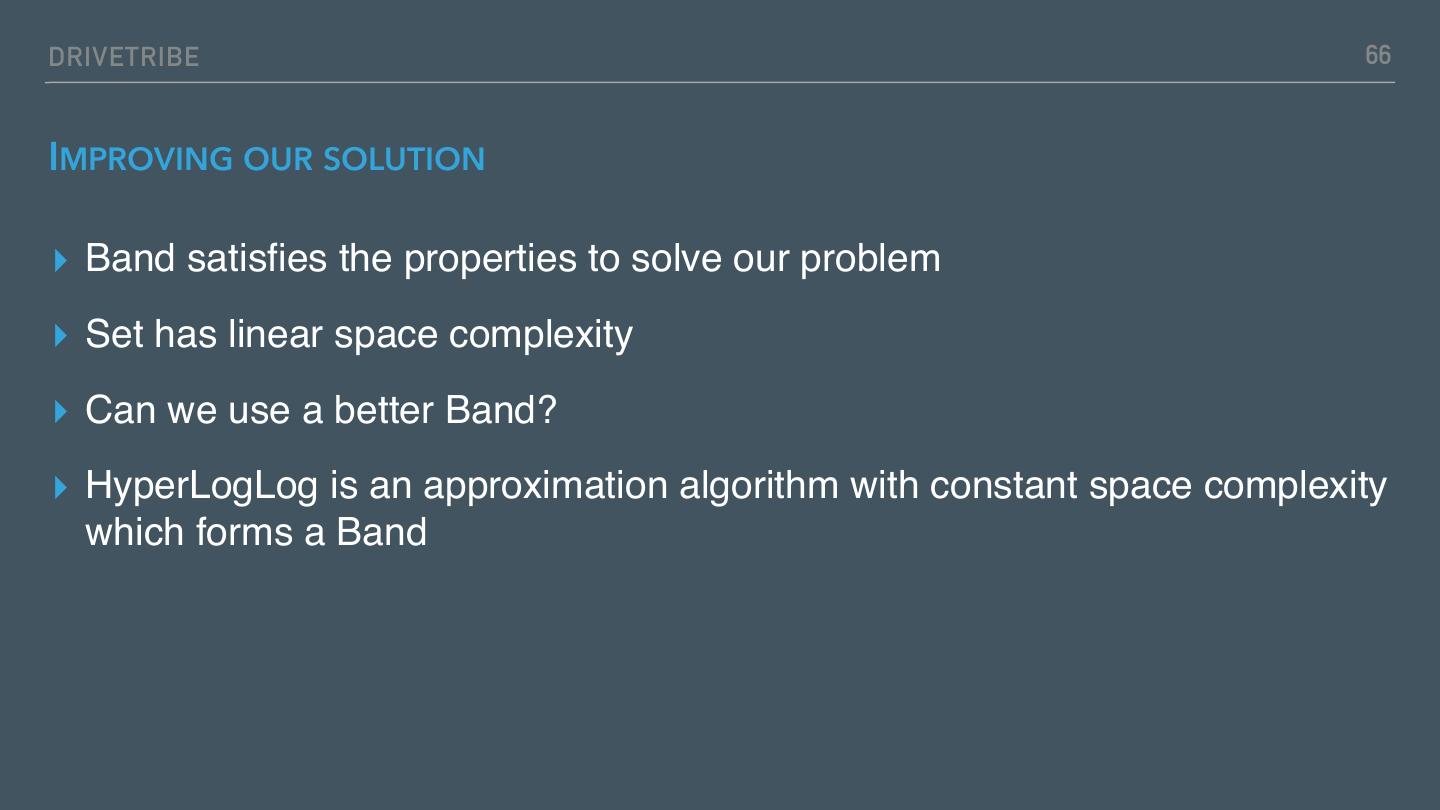Click the word "HyperLogLog"
The width and height of the screenshot is (1440, 810).
pos(201,487)
